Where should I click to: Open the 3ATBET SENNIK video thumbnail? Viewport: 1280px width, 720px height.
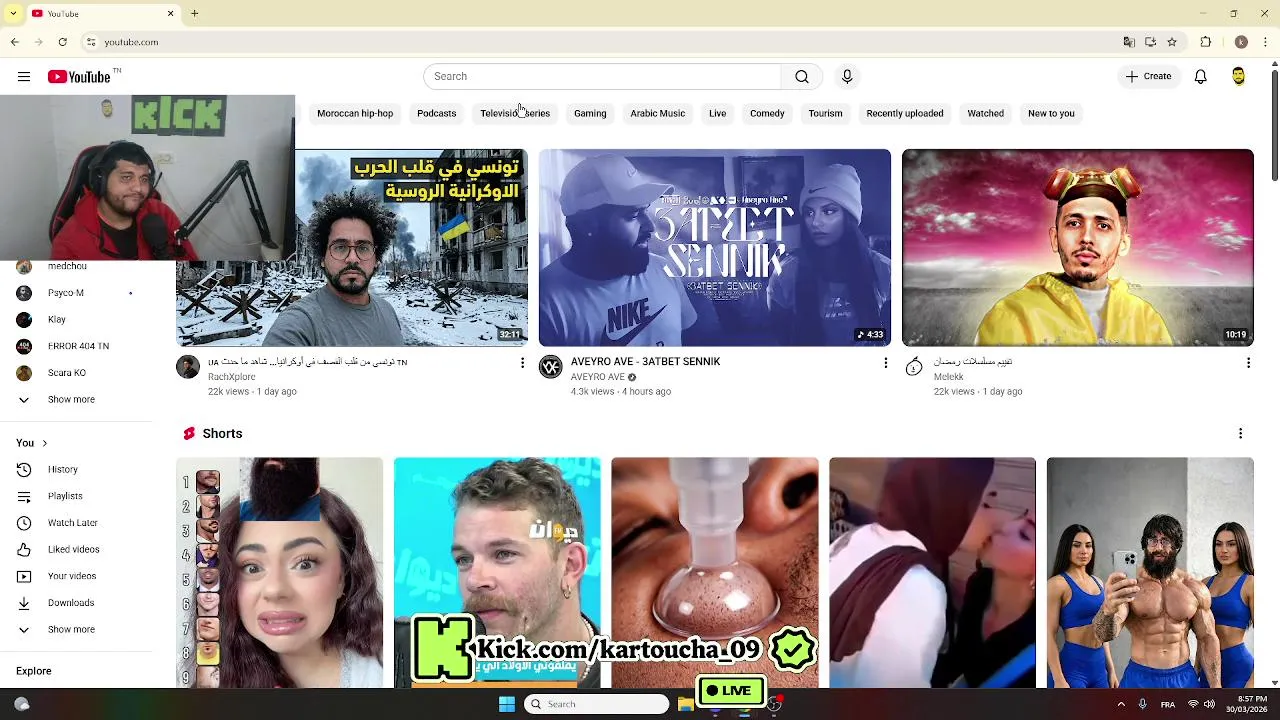point(715,248)
